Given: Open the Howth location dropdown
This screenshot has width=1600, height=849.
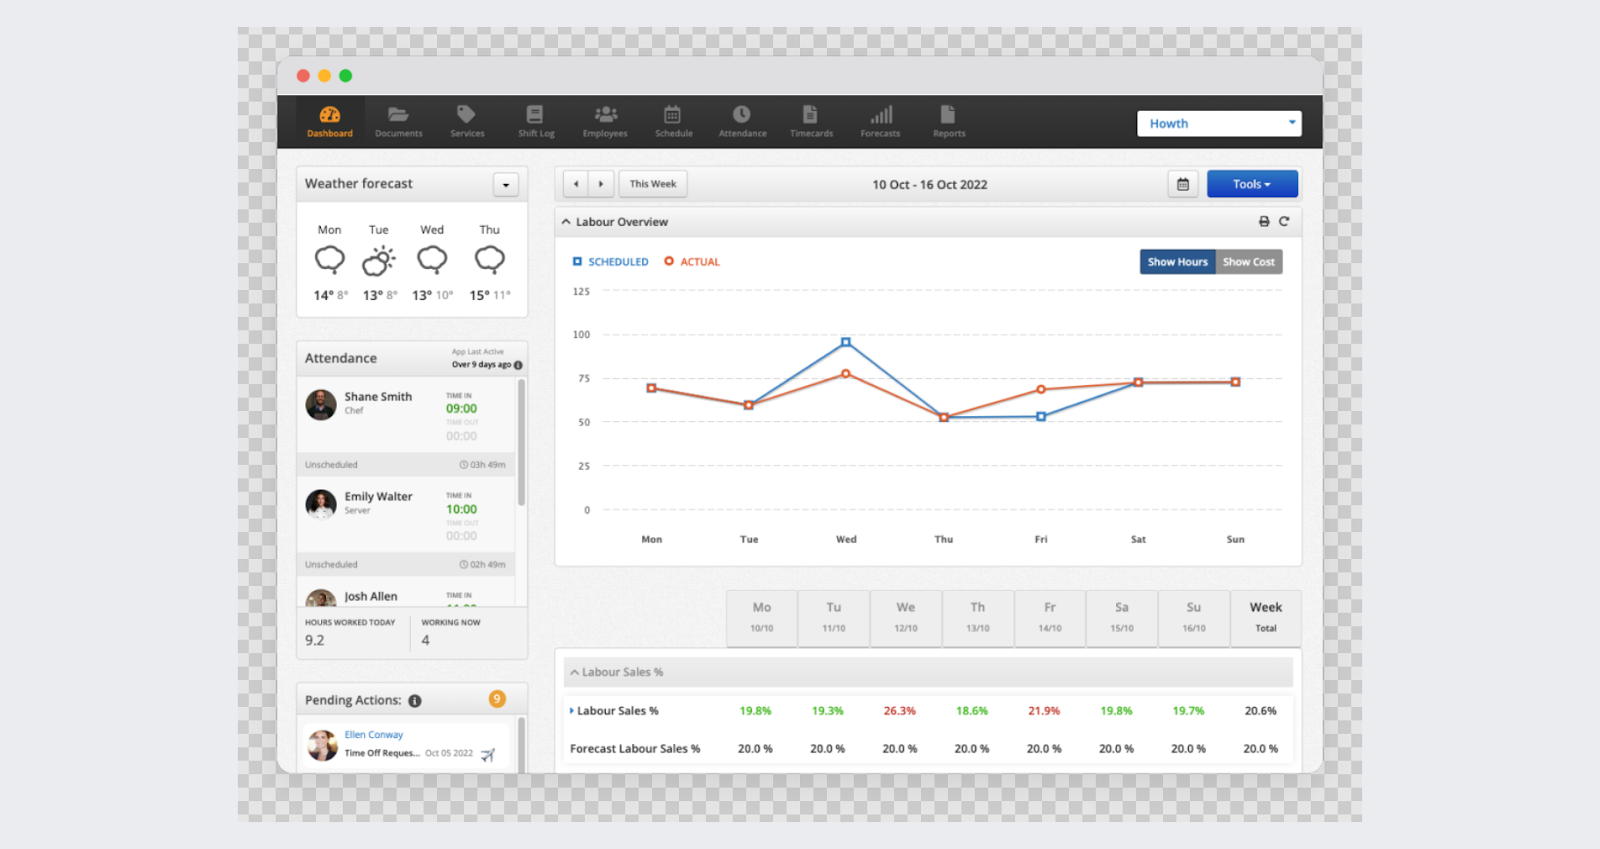Looking at the screenshot, I should 1219,123.
